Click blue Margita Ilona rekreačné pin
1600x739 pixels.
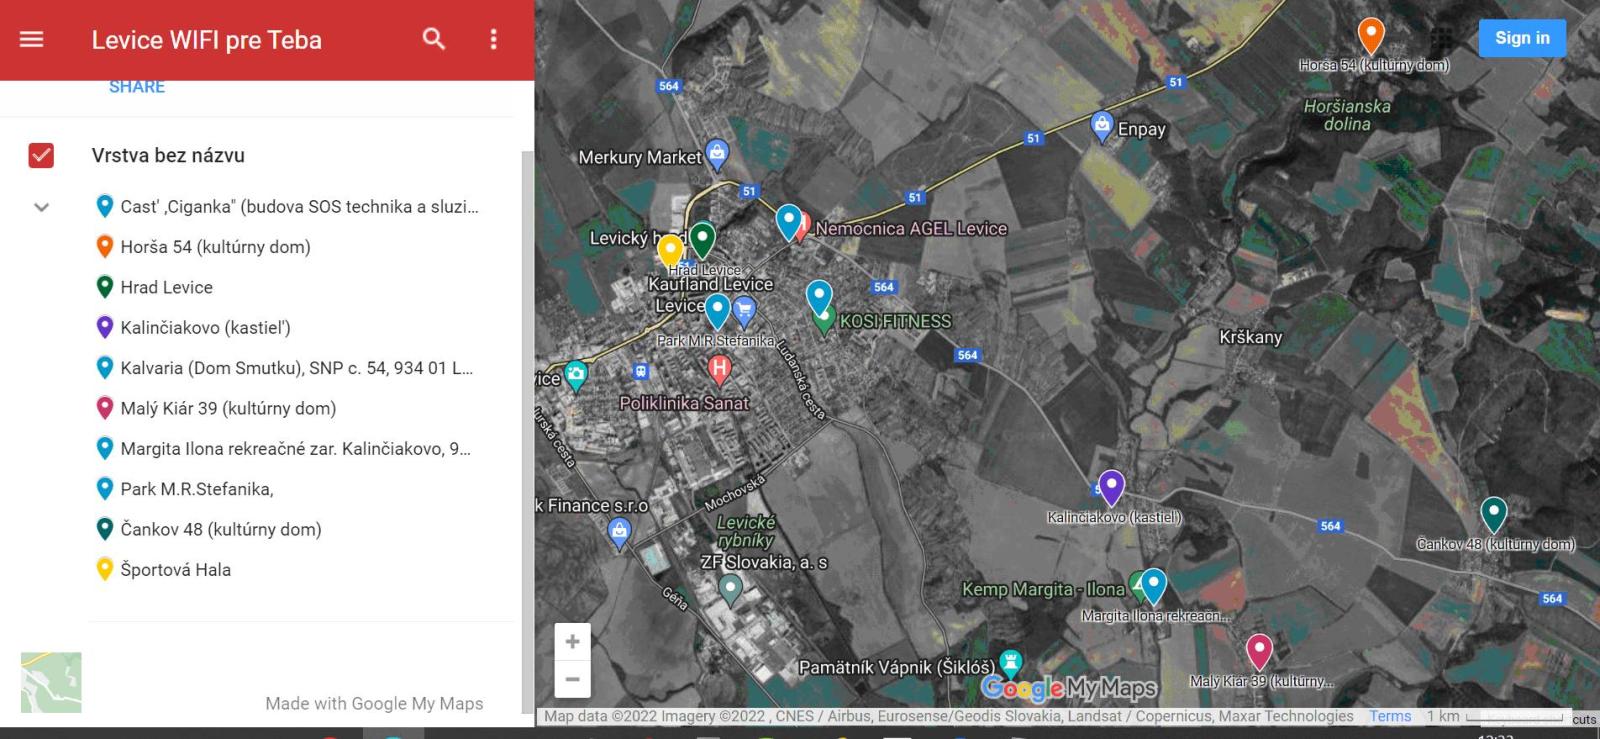tap(1154, 586)
